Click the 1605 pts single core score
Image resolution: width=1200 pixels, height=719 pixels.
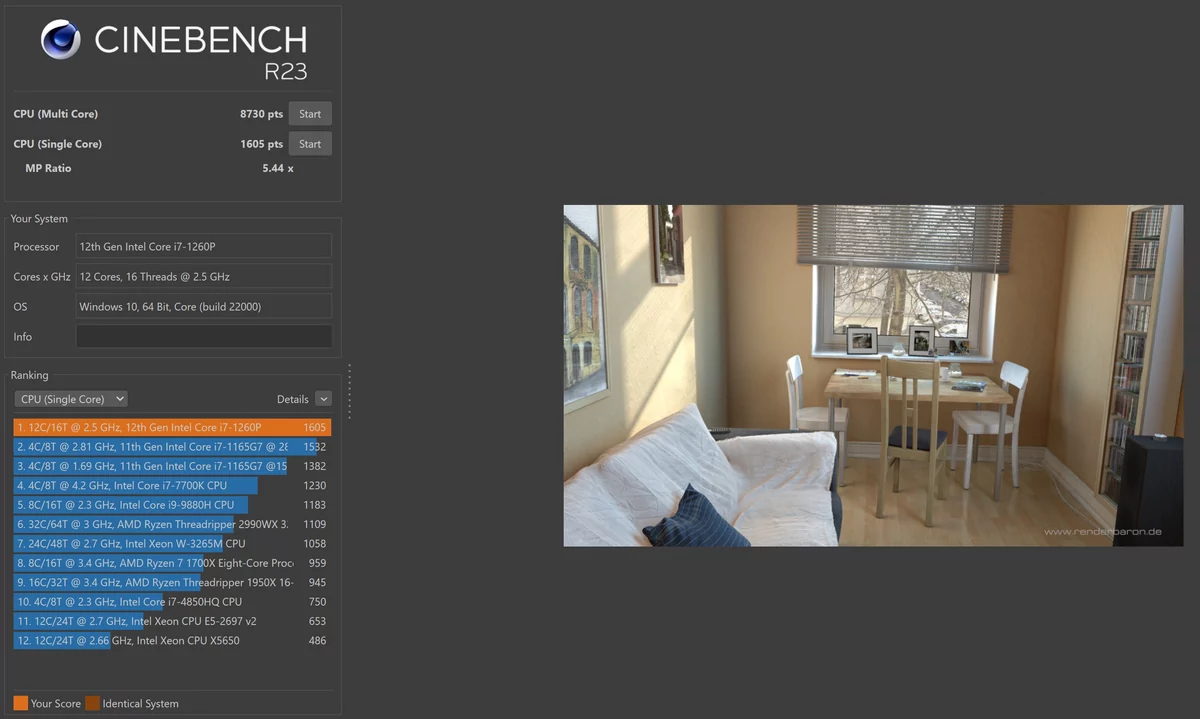coord(261,144)
